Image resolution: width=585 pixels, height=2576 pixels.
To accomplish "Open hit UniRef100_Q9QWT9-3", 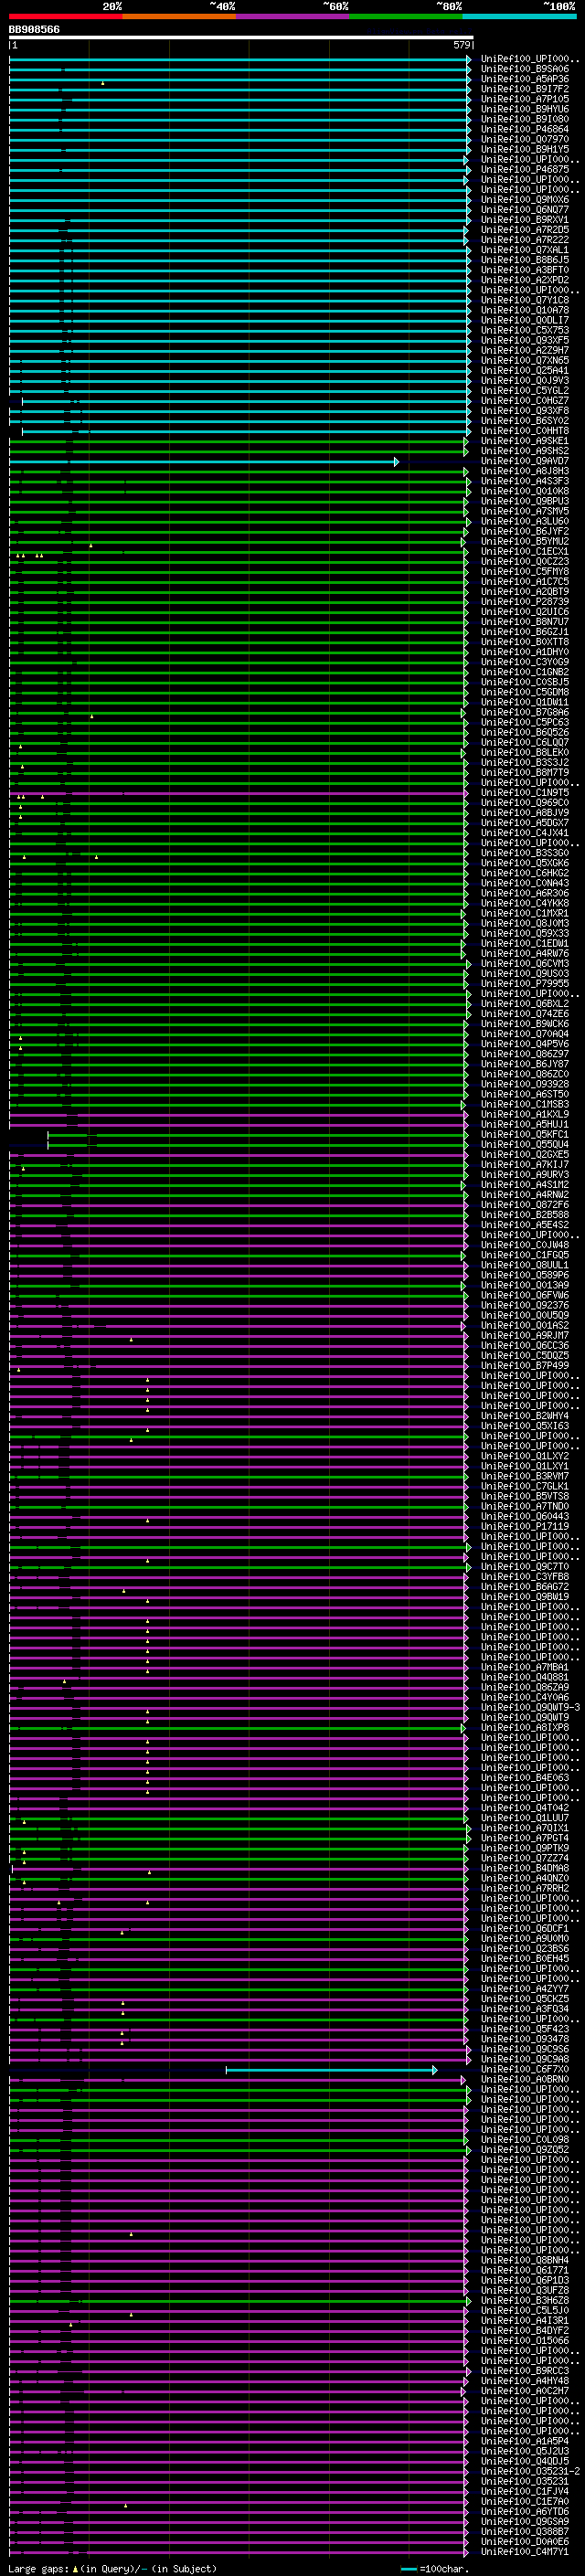I will (x=530, y=1707).
